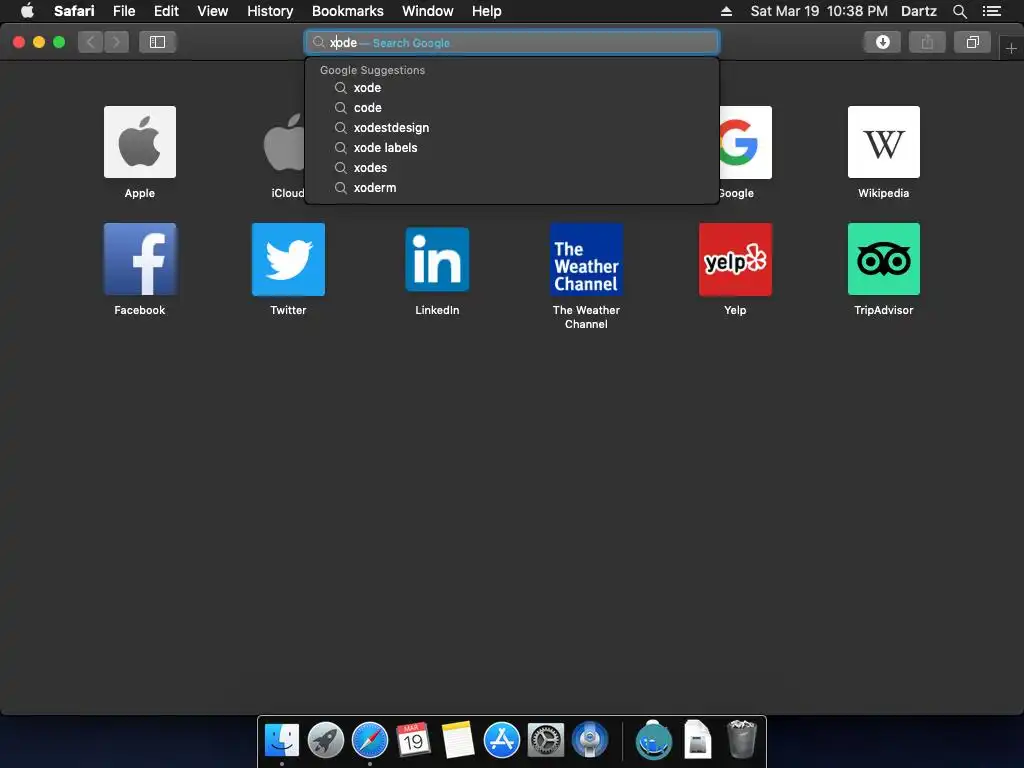Open the View menu
This screenshot has height=768, width=1024.
212,11
